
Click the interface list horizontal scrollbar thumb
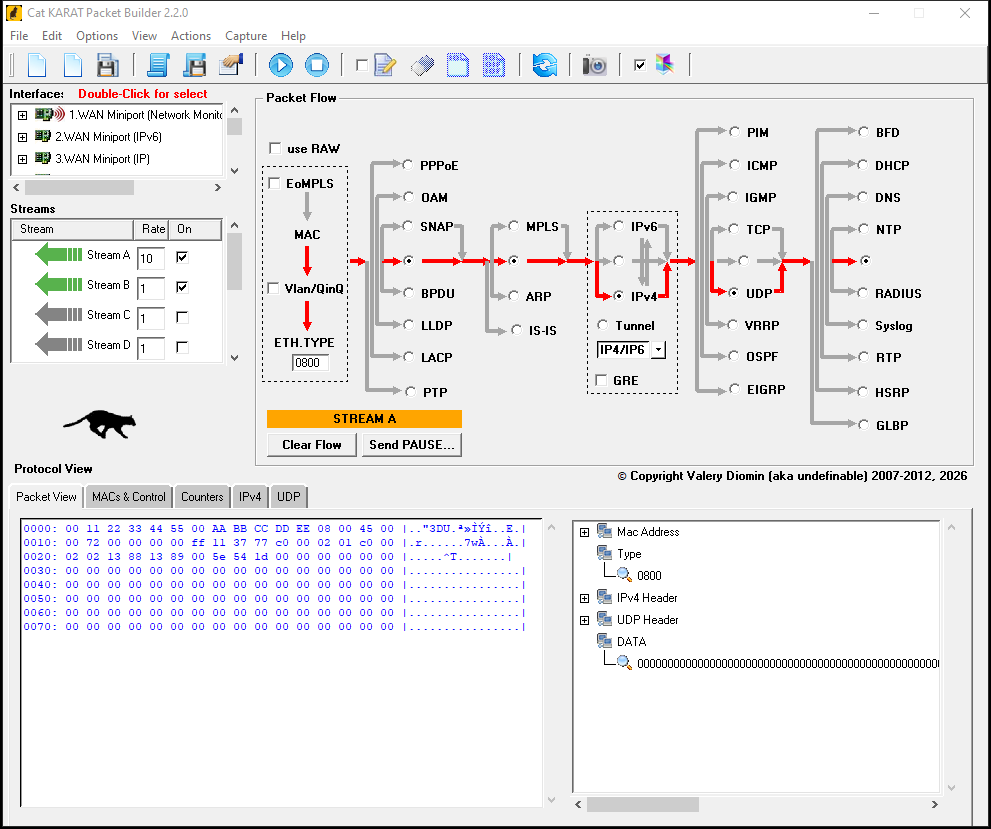click(x=79, y=188)
